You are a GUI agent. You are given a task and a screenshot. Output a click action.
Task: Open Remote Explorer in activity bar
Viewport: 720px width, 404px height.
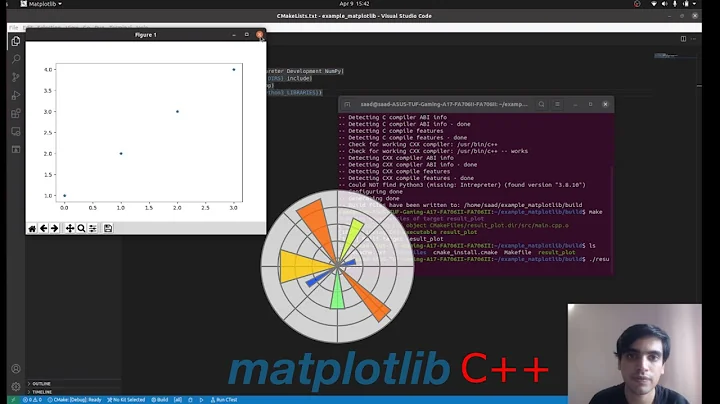tap(16, 131)
